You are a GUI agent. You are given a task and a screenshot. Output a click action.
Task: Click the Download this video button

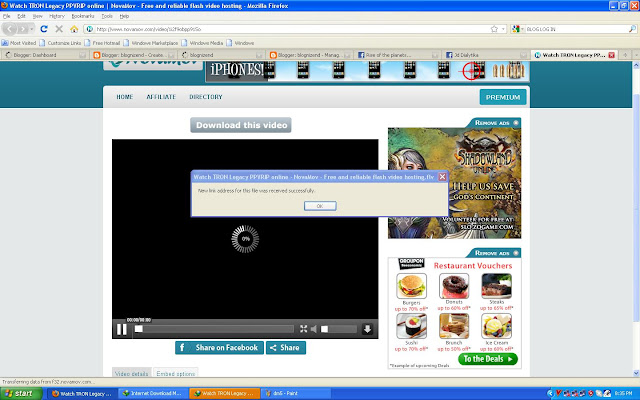click(x=241, y=125)
